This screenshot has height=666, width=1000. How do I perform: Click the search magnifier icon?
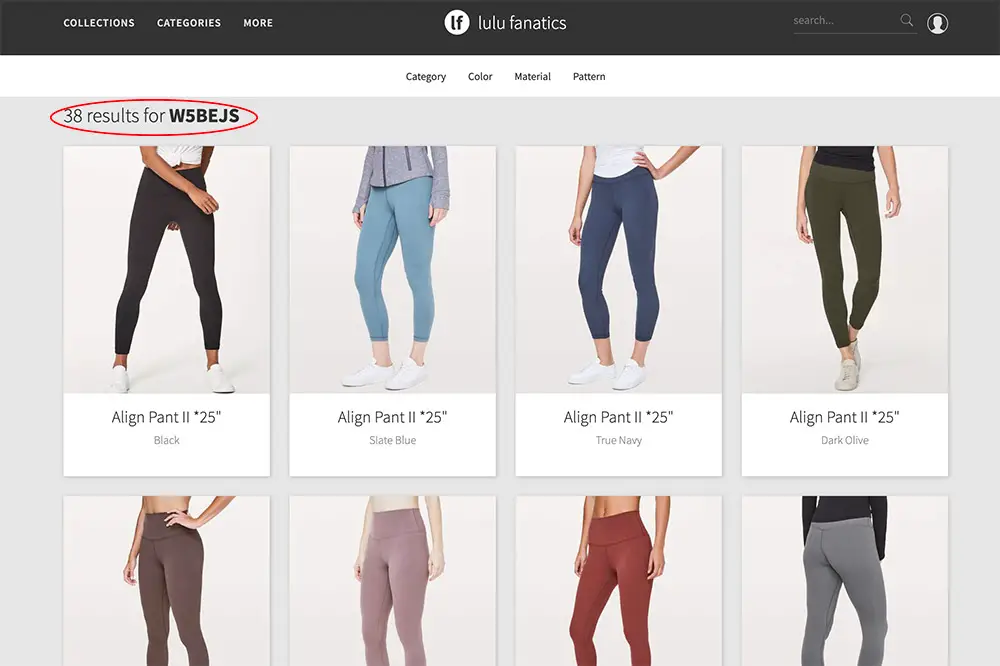click(906, 20)
